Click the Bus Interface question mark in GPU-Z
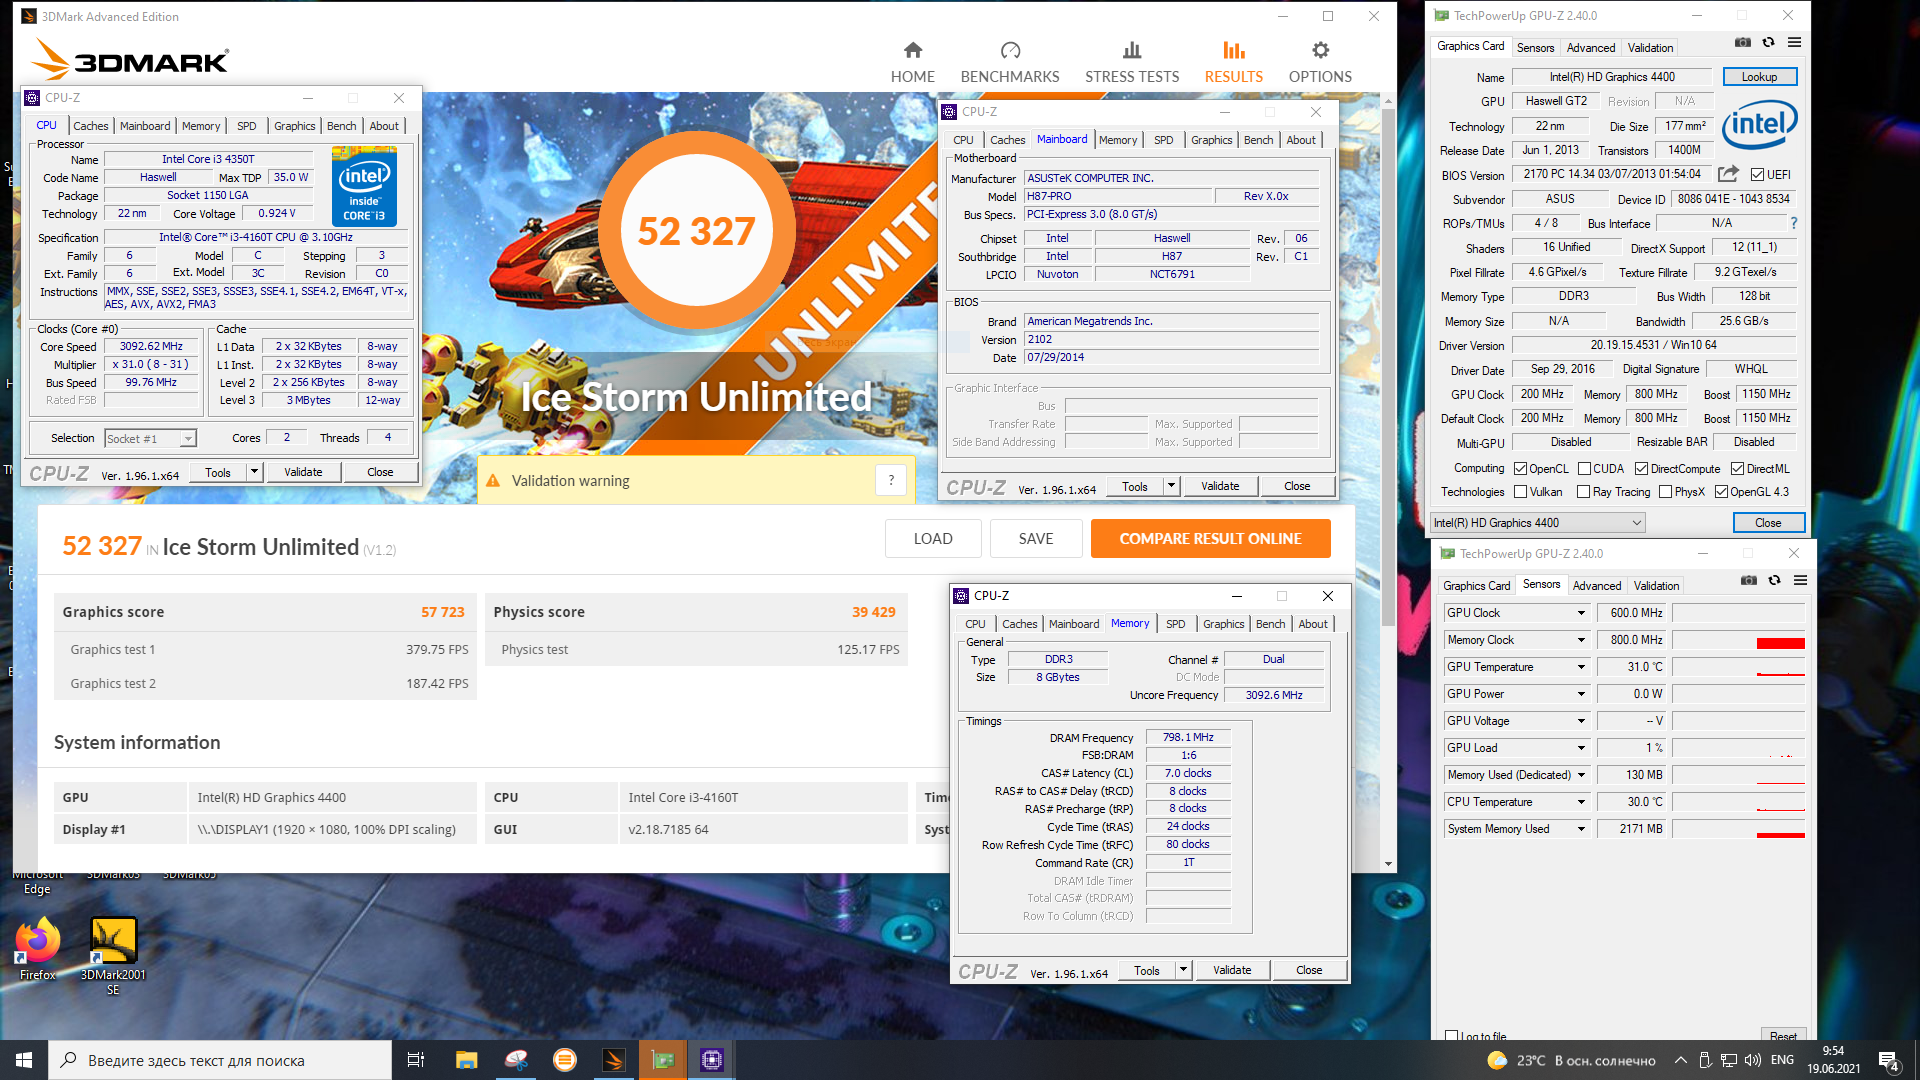The height and width of the screenshot is (1080, 1920). 1794,223
